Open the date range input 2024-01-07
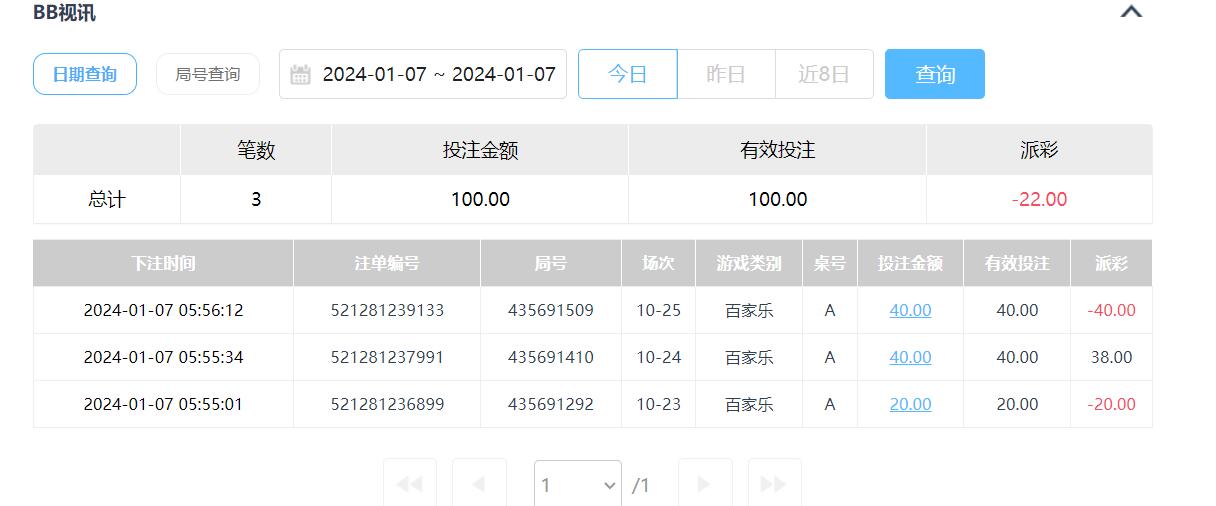This screenshot has width=1216, height=506. tap(423, 74)
